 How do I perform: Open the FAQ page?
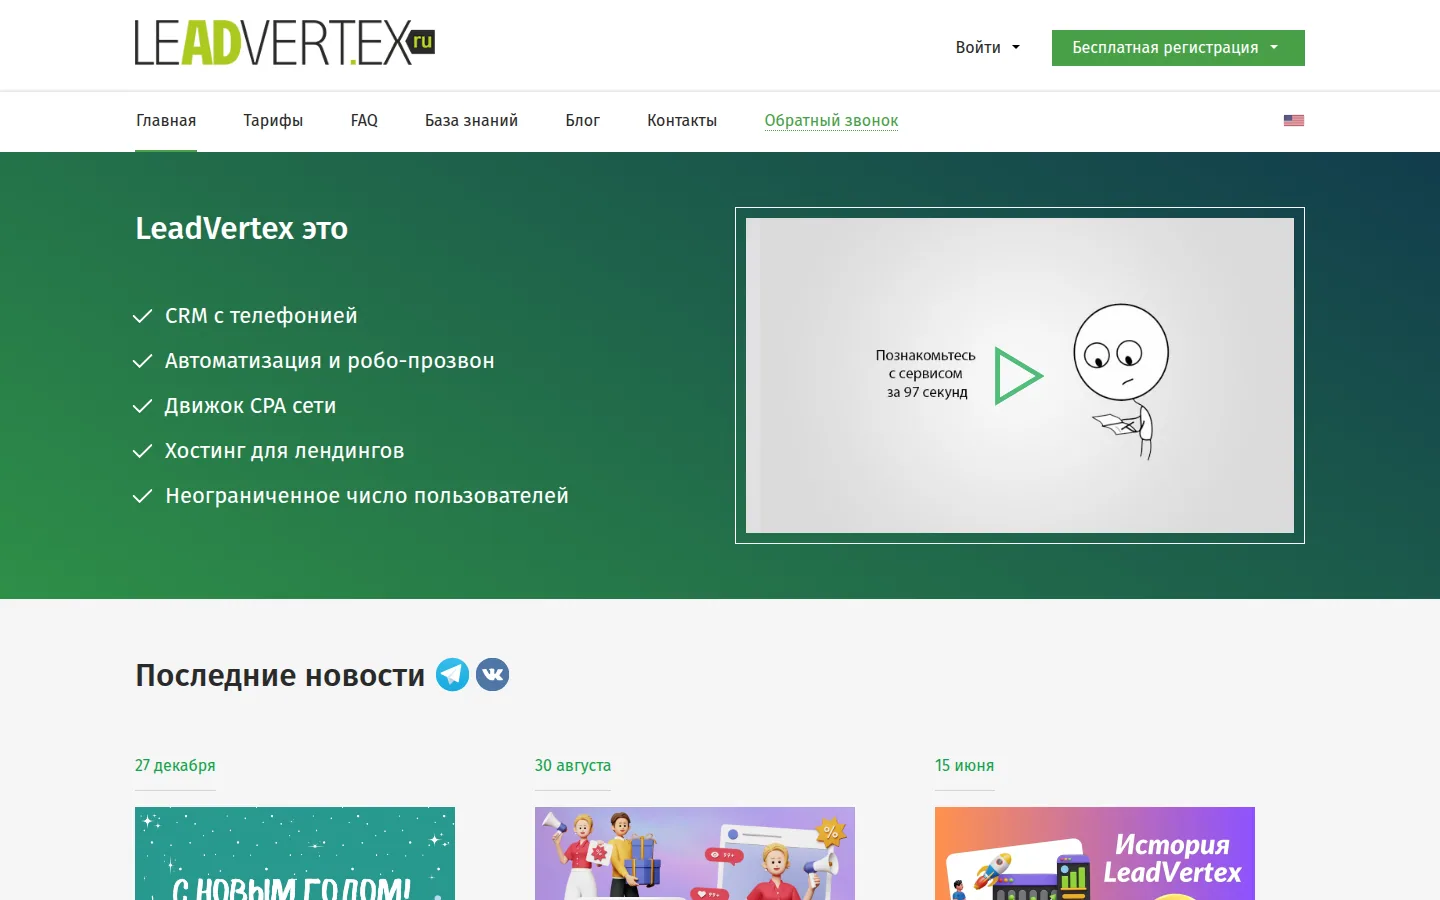click(x=364, y=120)
